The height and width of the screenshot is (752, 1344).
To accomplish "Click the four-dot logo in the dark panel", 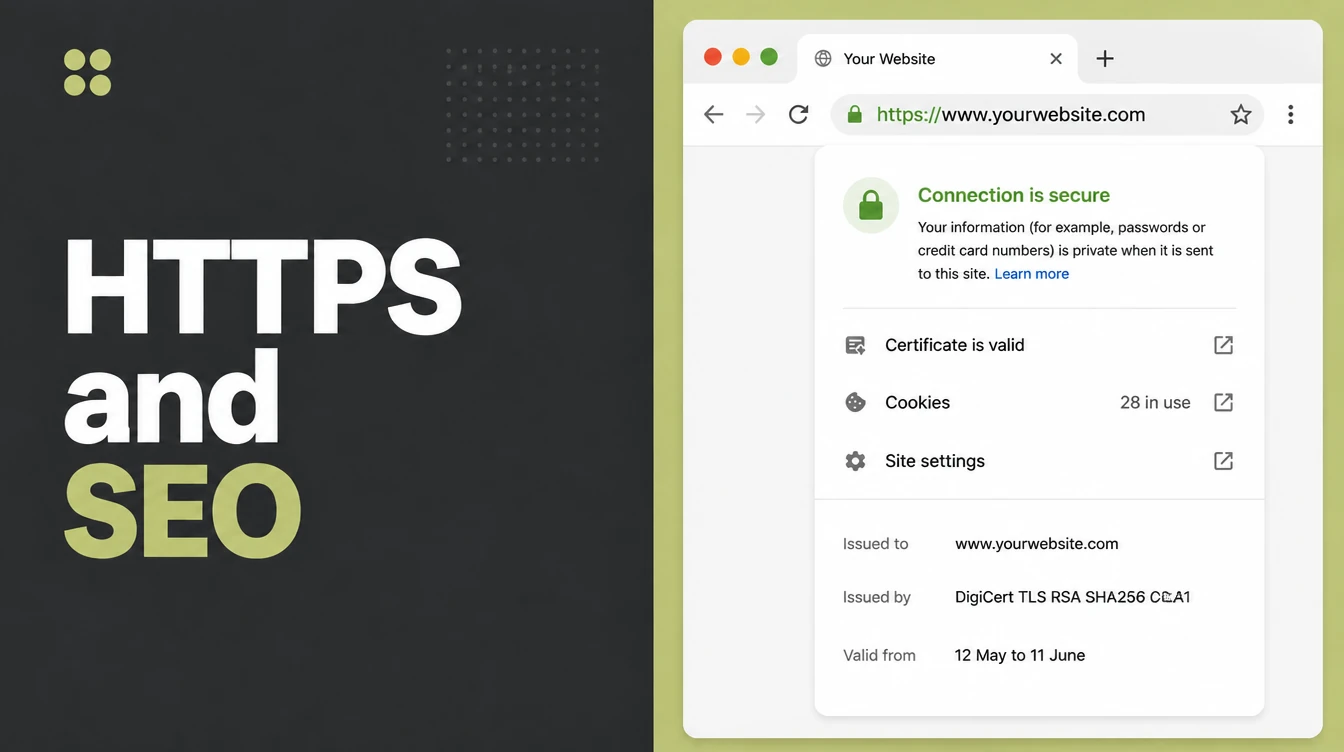I will click(x=87, y=72).
